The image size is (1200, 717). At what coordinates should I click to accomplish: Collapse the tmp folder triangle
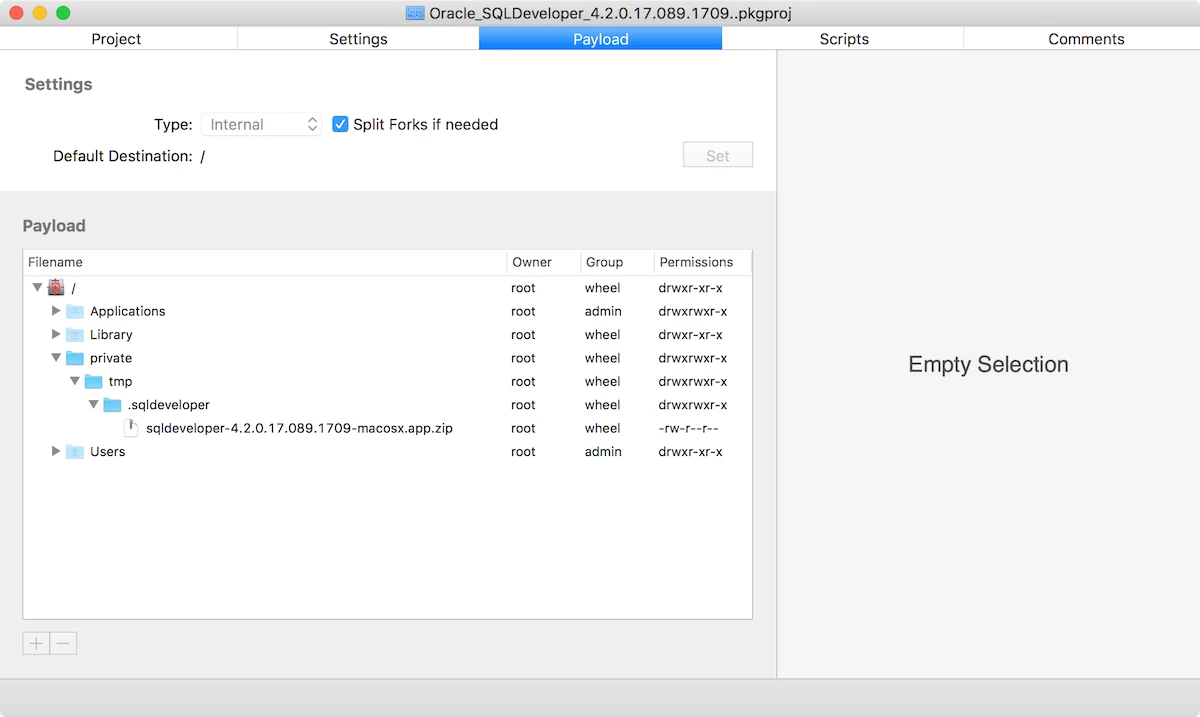click(75, 381)
